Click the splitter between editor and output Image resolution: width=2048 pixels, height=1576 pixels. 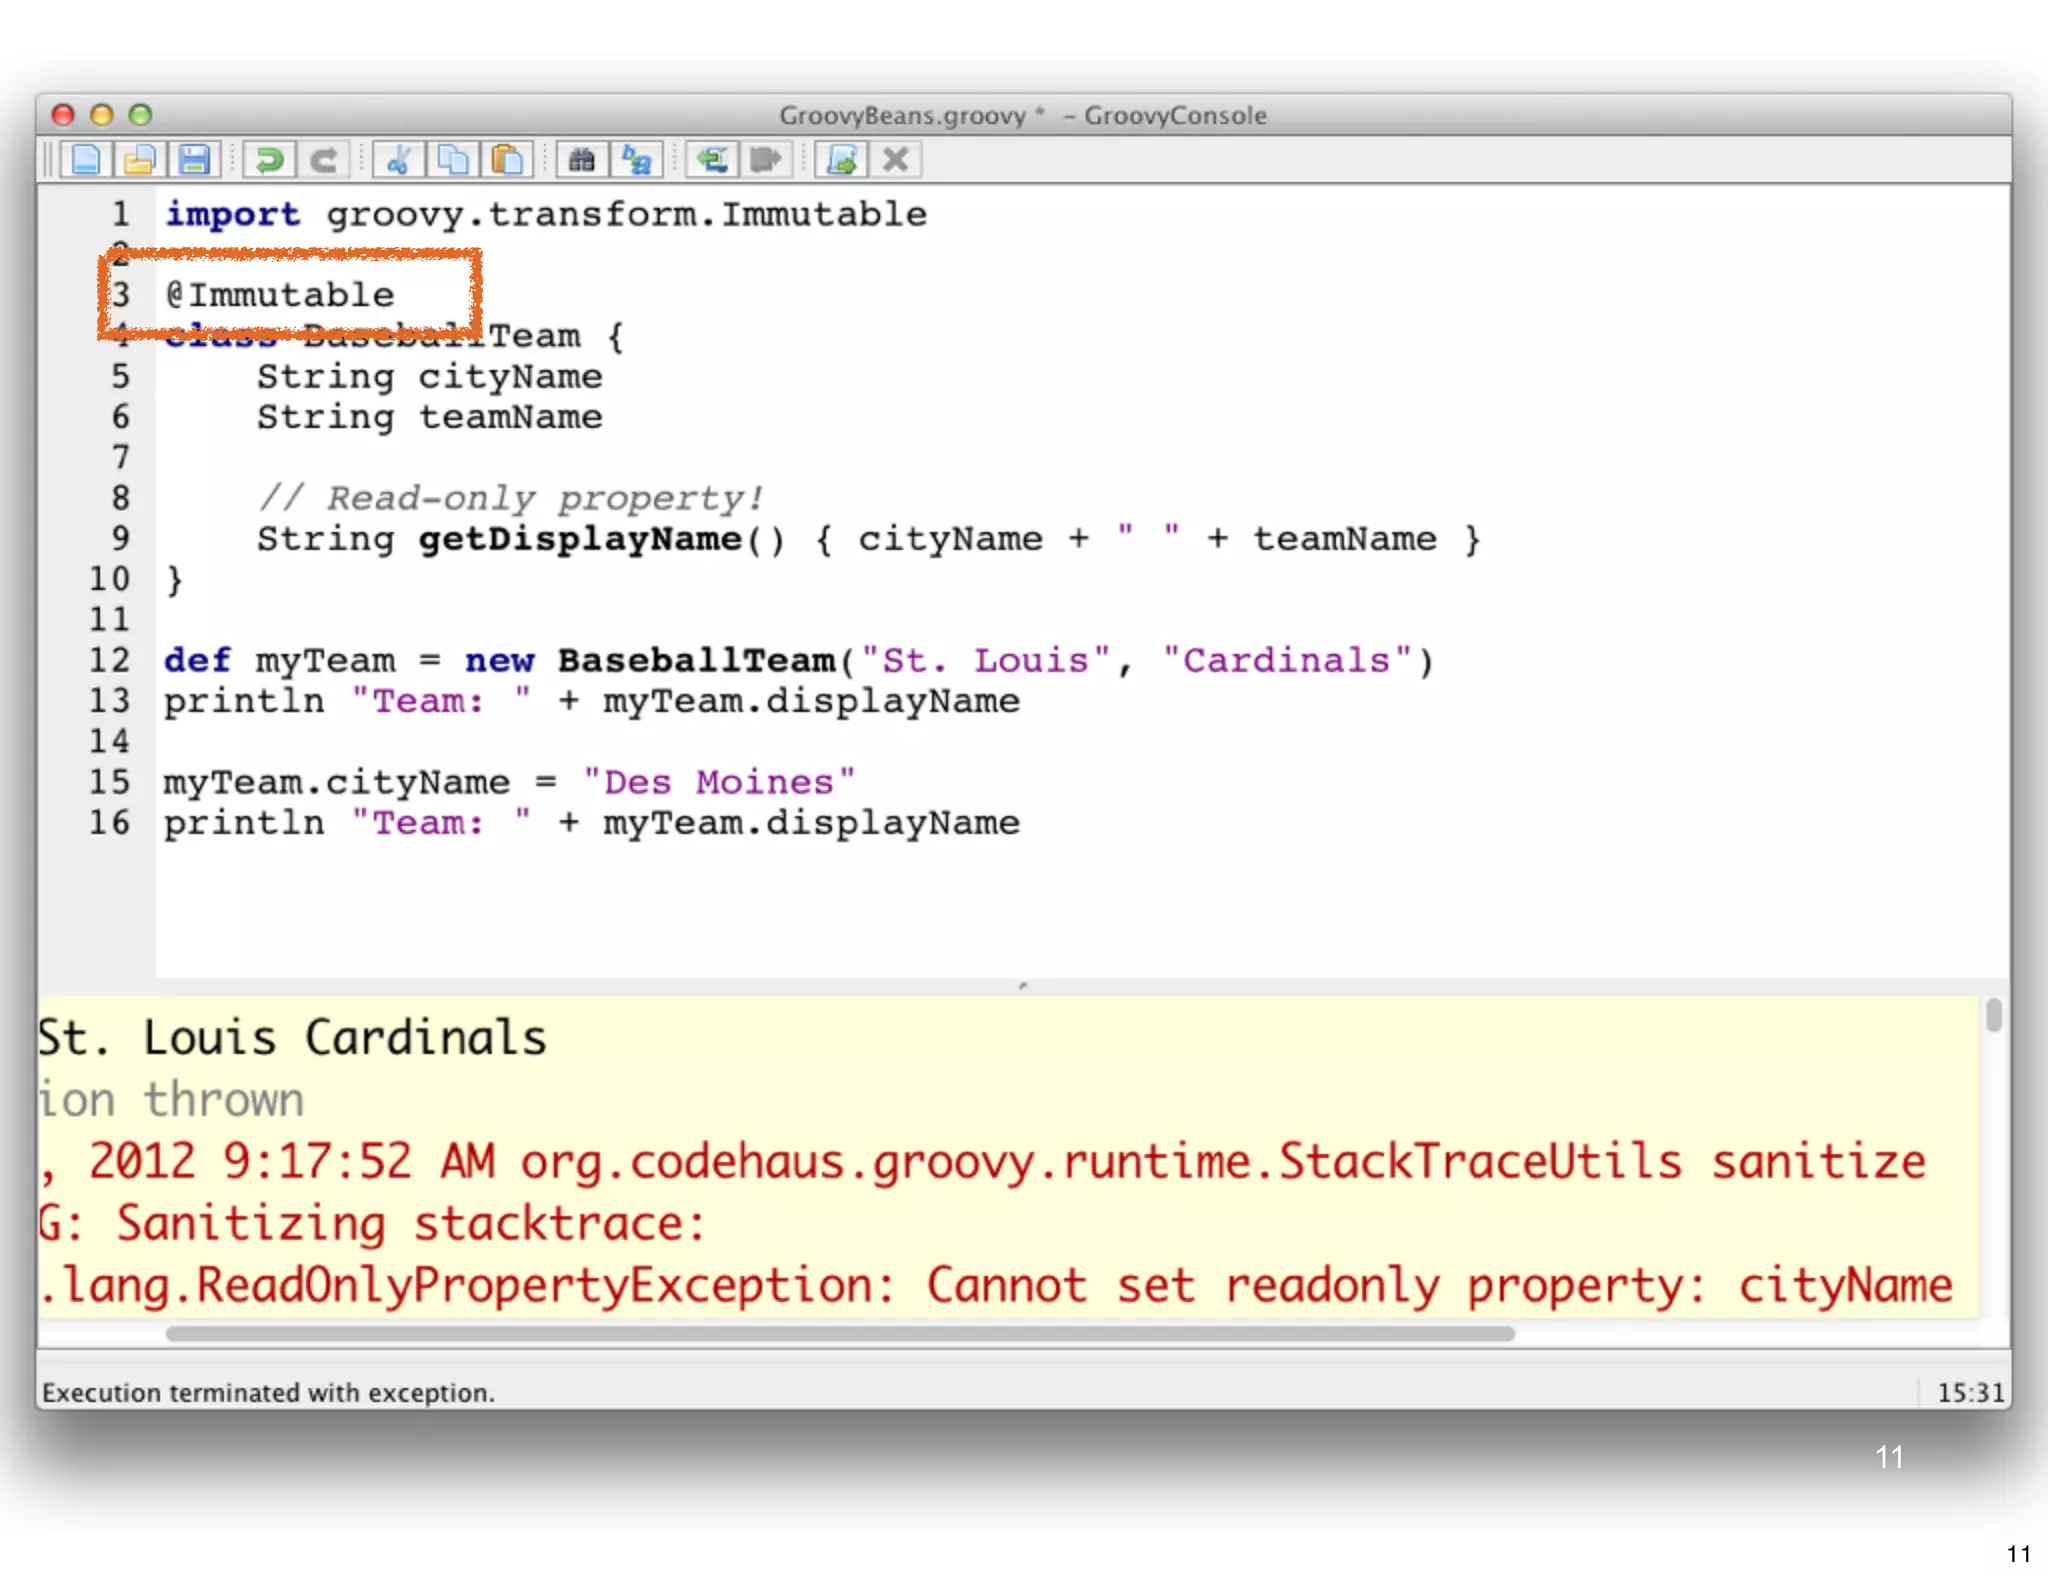(x=1022, y=986)
